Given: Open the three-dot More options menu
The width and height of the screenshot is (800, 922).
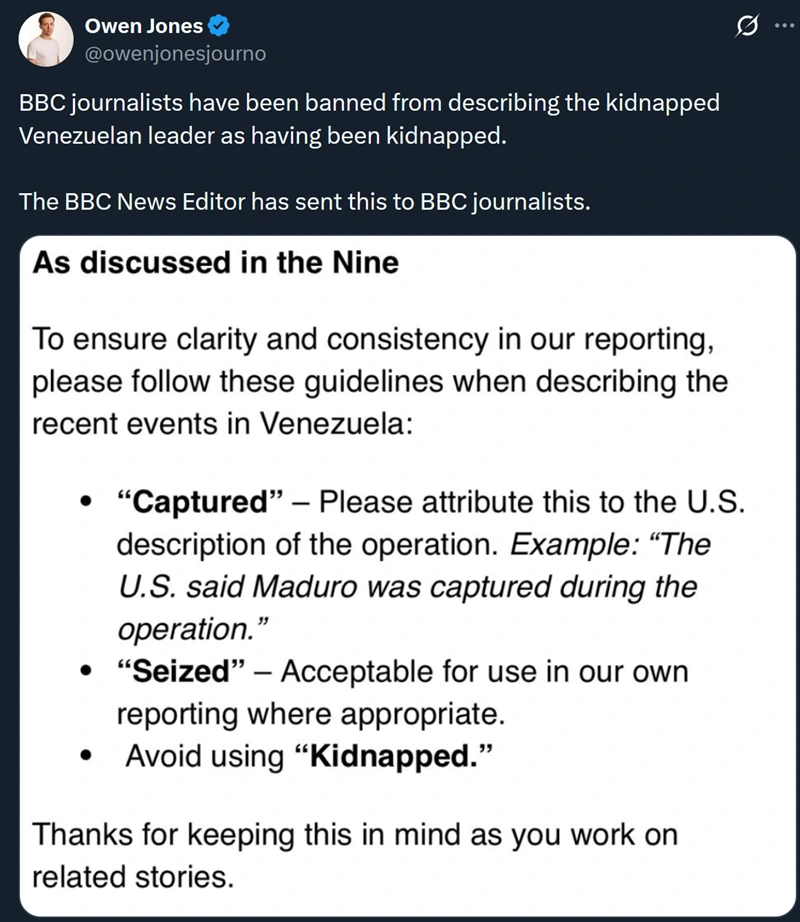Looking at the screenshot, I should (779, 27).
